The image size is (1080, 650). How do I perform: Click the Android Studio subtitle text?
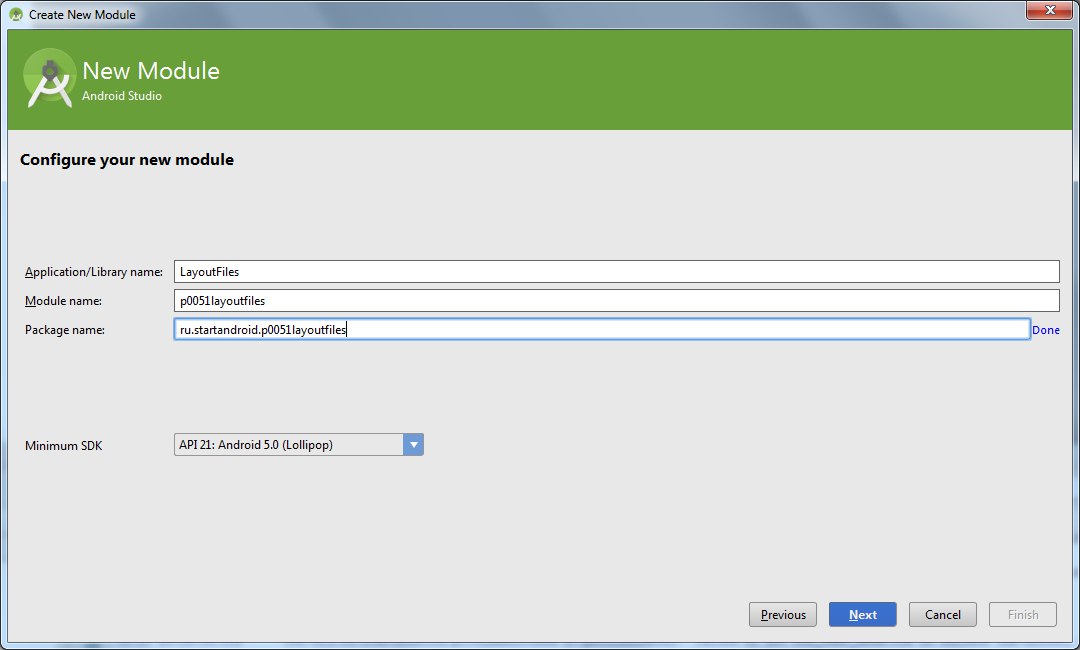122,96
